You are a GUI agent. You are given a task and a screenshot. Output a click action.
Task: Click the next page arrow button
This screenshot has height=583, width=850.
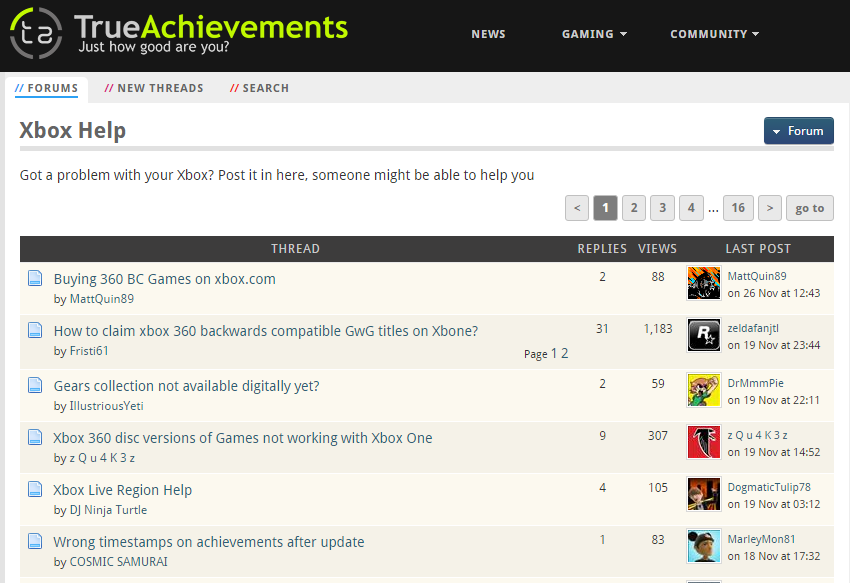(769, 208)
